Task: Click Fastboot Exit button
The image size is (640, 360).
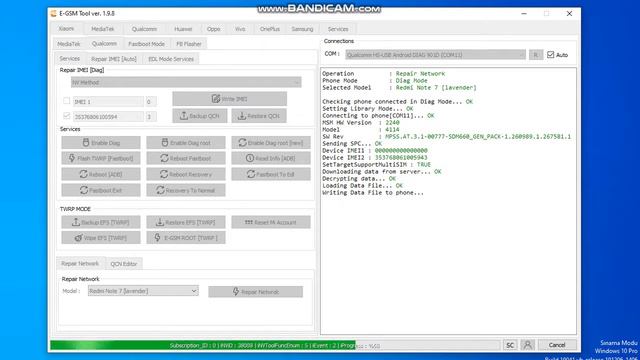Action: [101, 190]
